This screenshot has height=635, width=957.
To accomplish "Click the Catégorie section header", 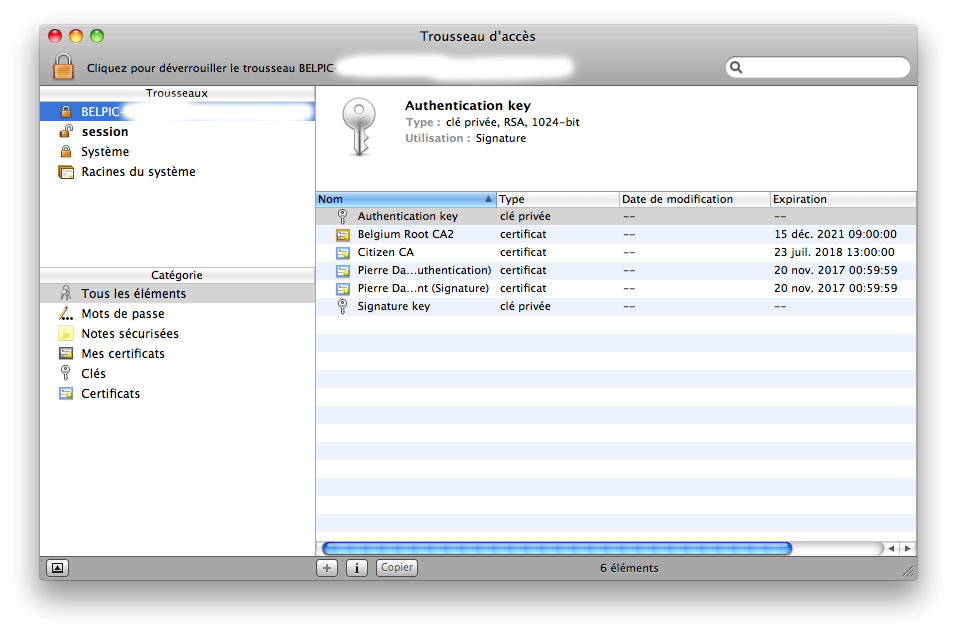I will pos(177,275).
